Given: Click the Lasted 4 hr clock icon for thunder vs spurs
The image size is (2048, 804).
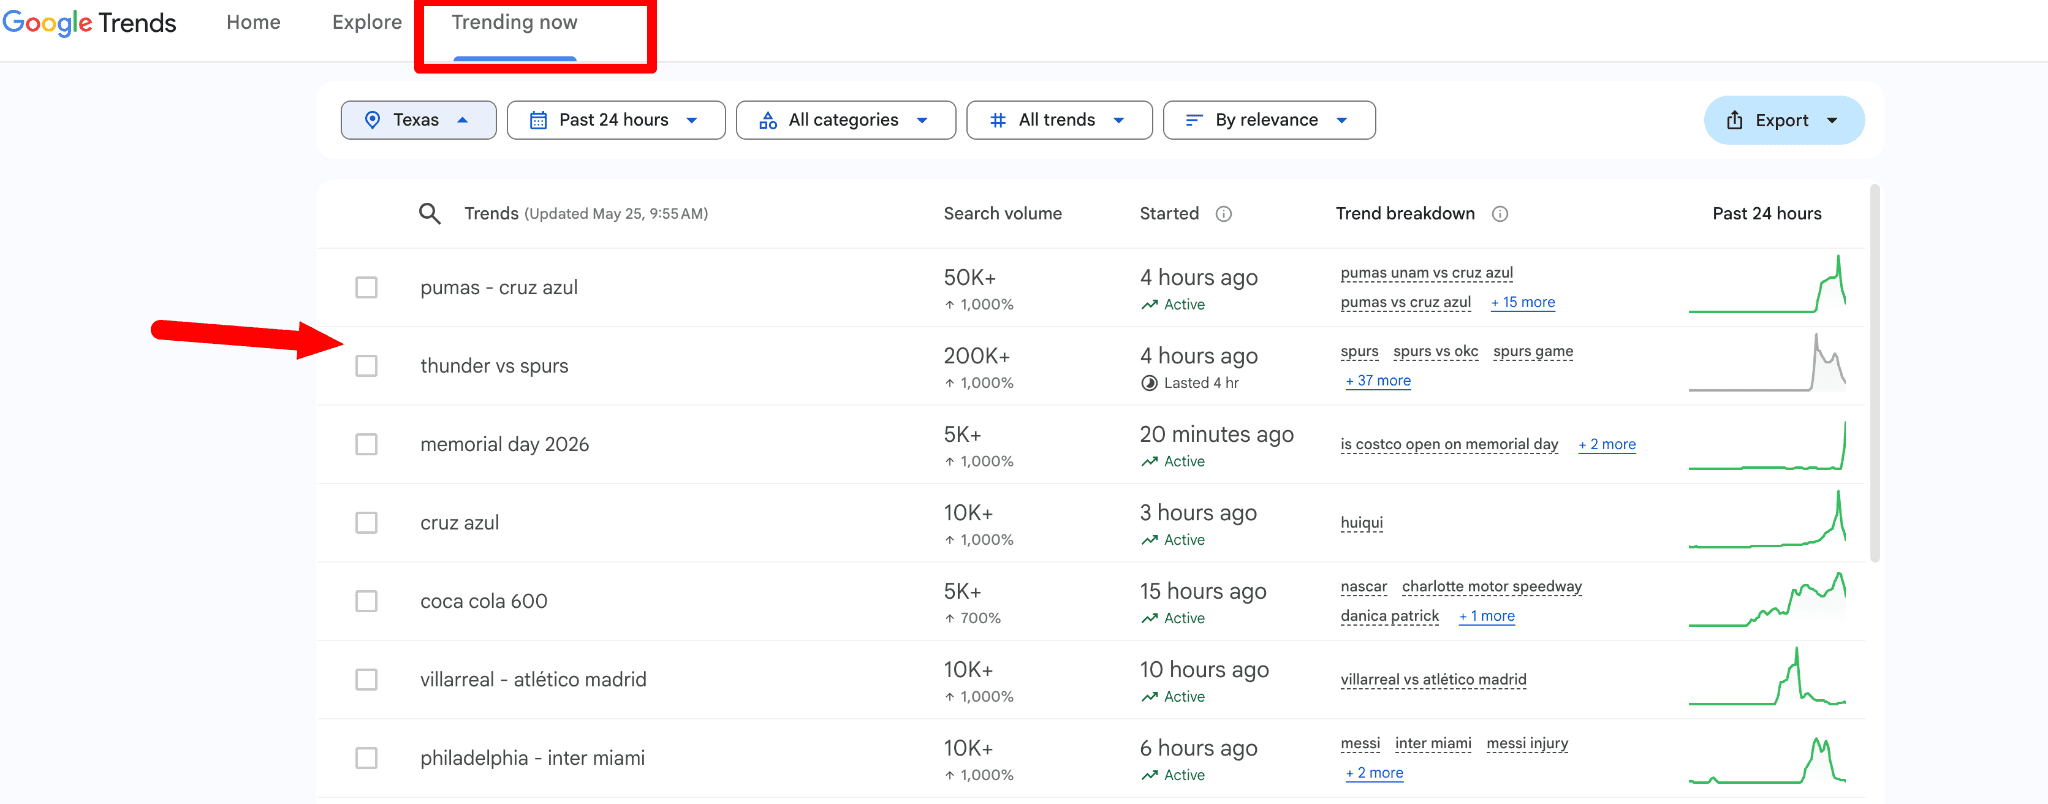Looking at the screenshot, I should (x=1150, y=383).
